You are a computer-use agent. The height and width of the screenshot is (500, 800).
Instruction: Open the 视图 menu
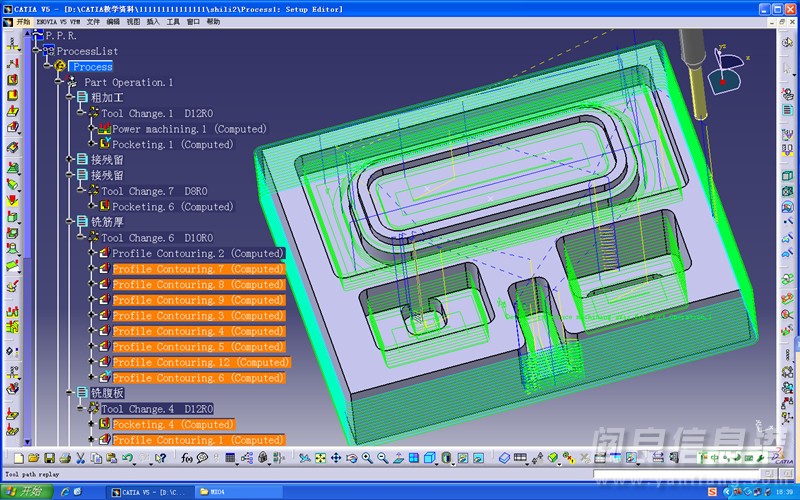(x=133, y=22)
